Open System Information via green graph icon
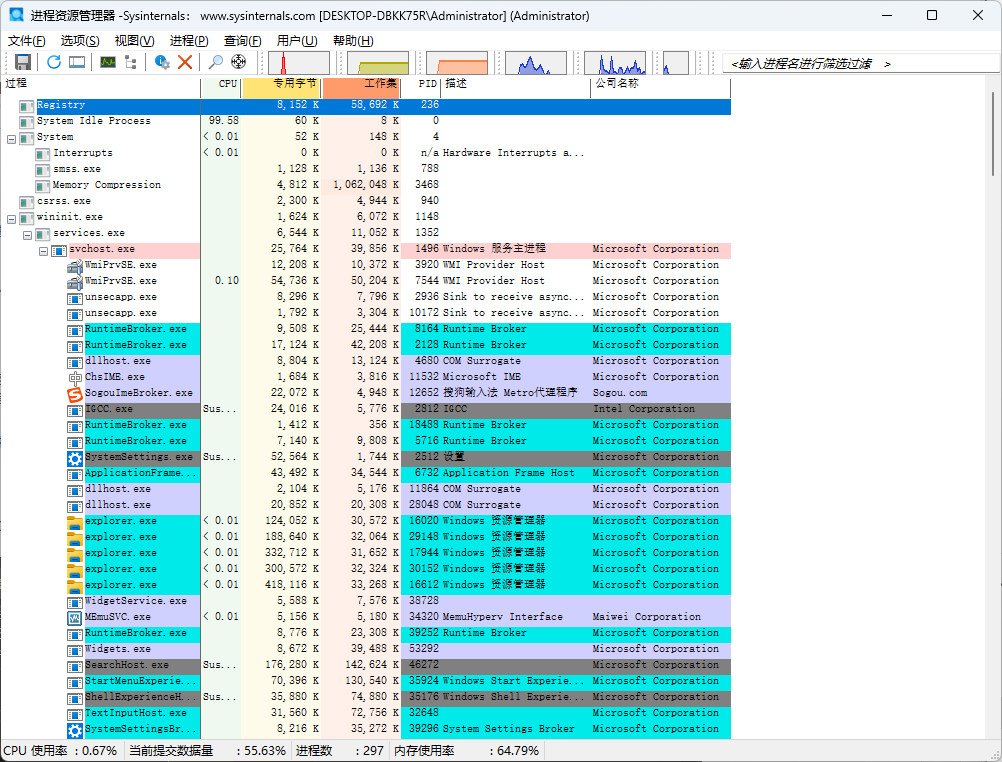The width and height of the screenshot is (1002, 762). click(x=108, y=62)
